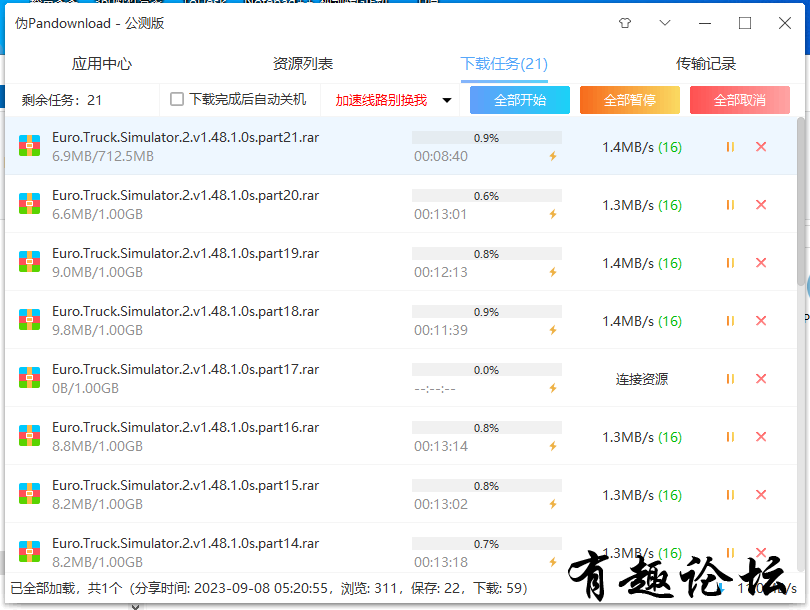Click the 全部暂停 button
The height and width of the screenshot is (610, 810).
coord(630,100)
